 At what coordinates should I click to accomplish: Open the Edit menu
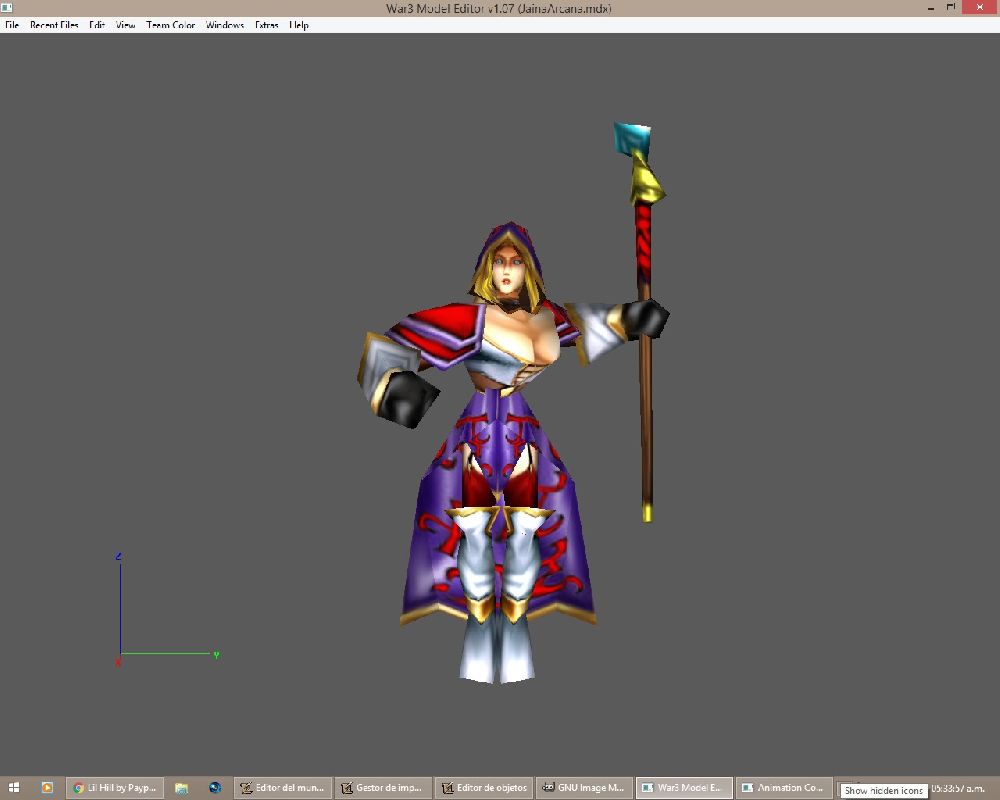pos(97,25)
